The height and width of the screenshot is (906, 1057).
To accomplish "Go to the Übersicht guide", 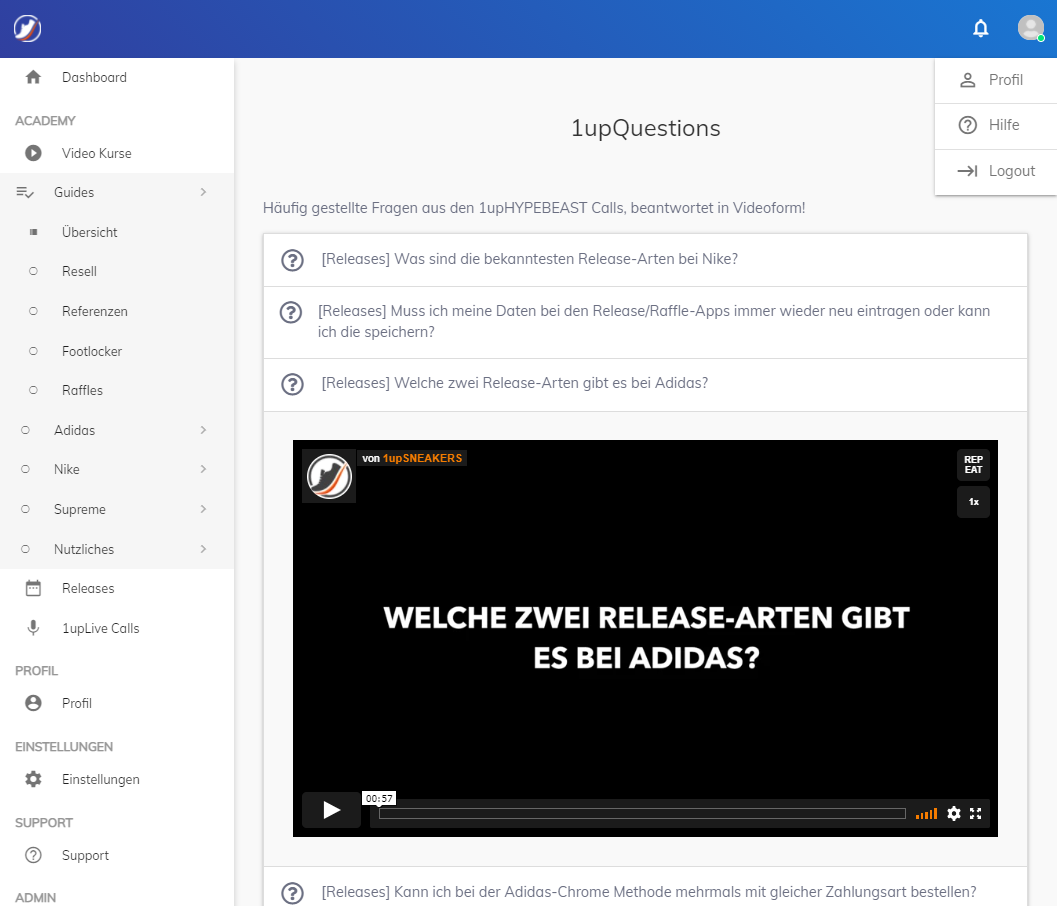I will (x=90, y=233).
